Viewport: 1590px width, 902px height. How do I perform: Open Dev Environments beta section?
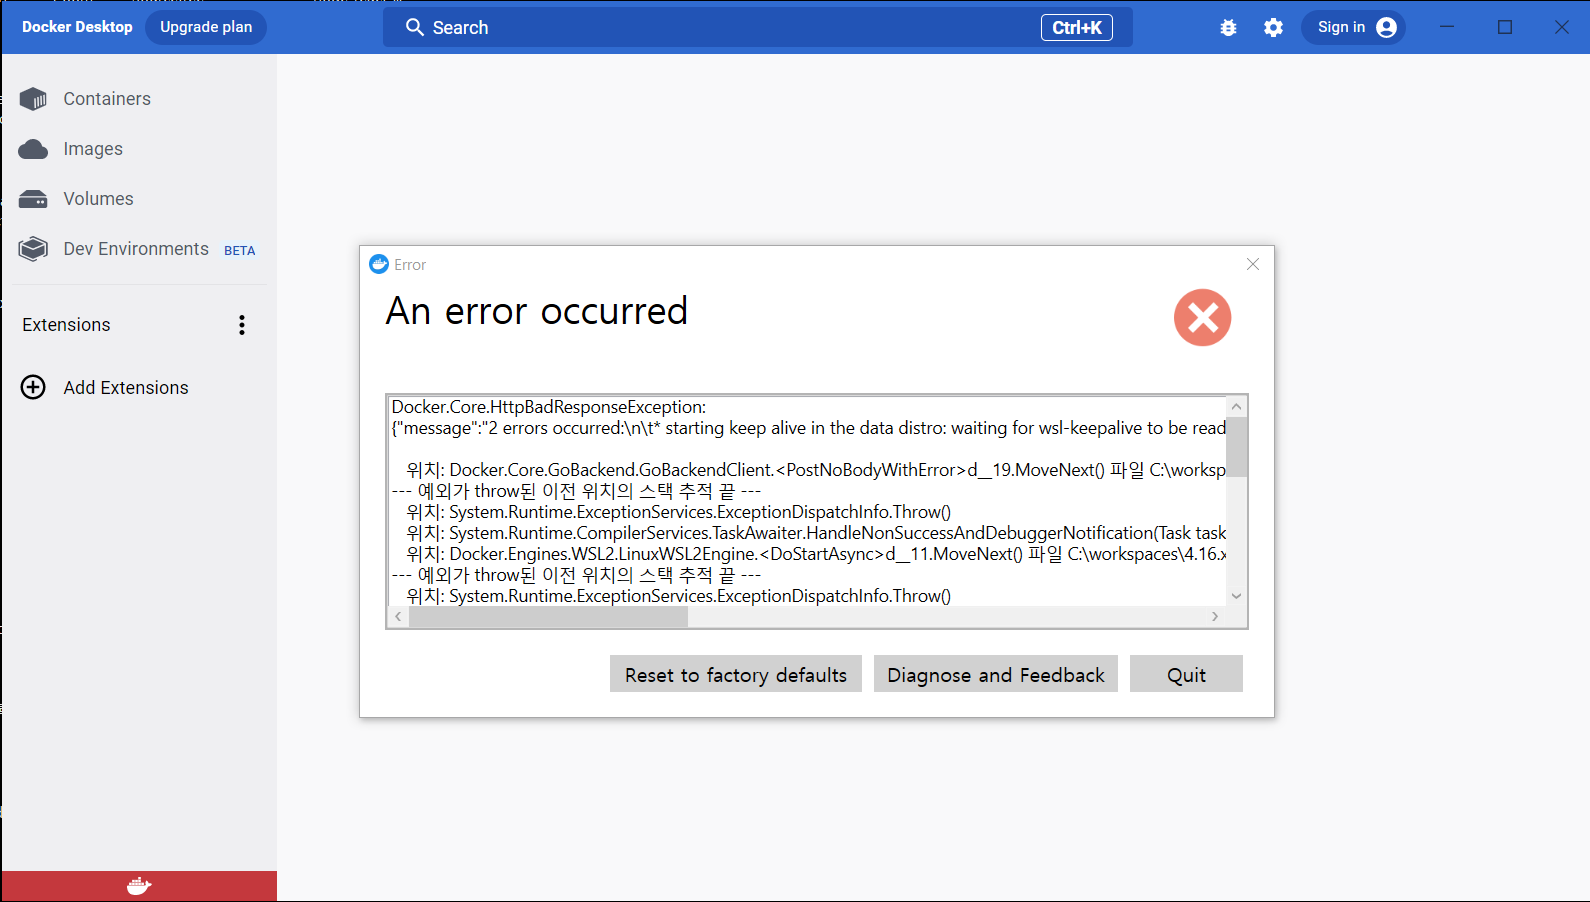138,249
